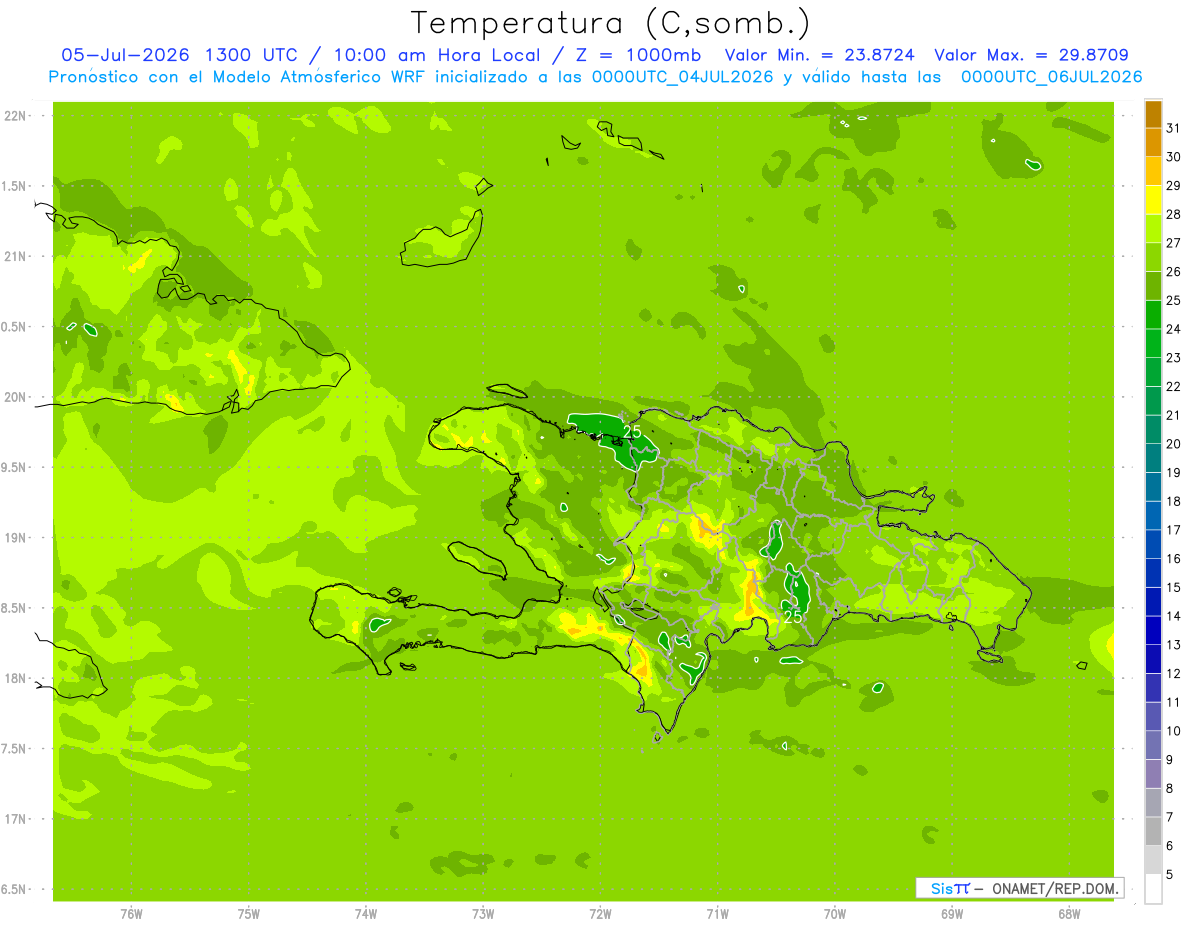Click the legend swatch between 27 and 28
Viewport: 1200px width, 927px height.
coord(1153,229)
